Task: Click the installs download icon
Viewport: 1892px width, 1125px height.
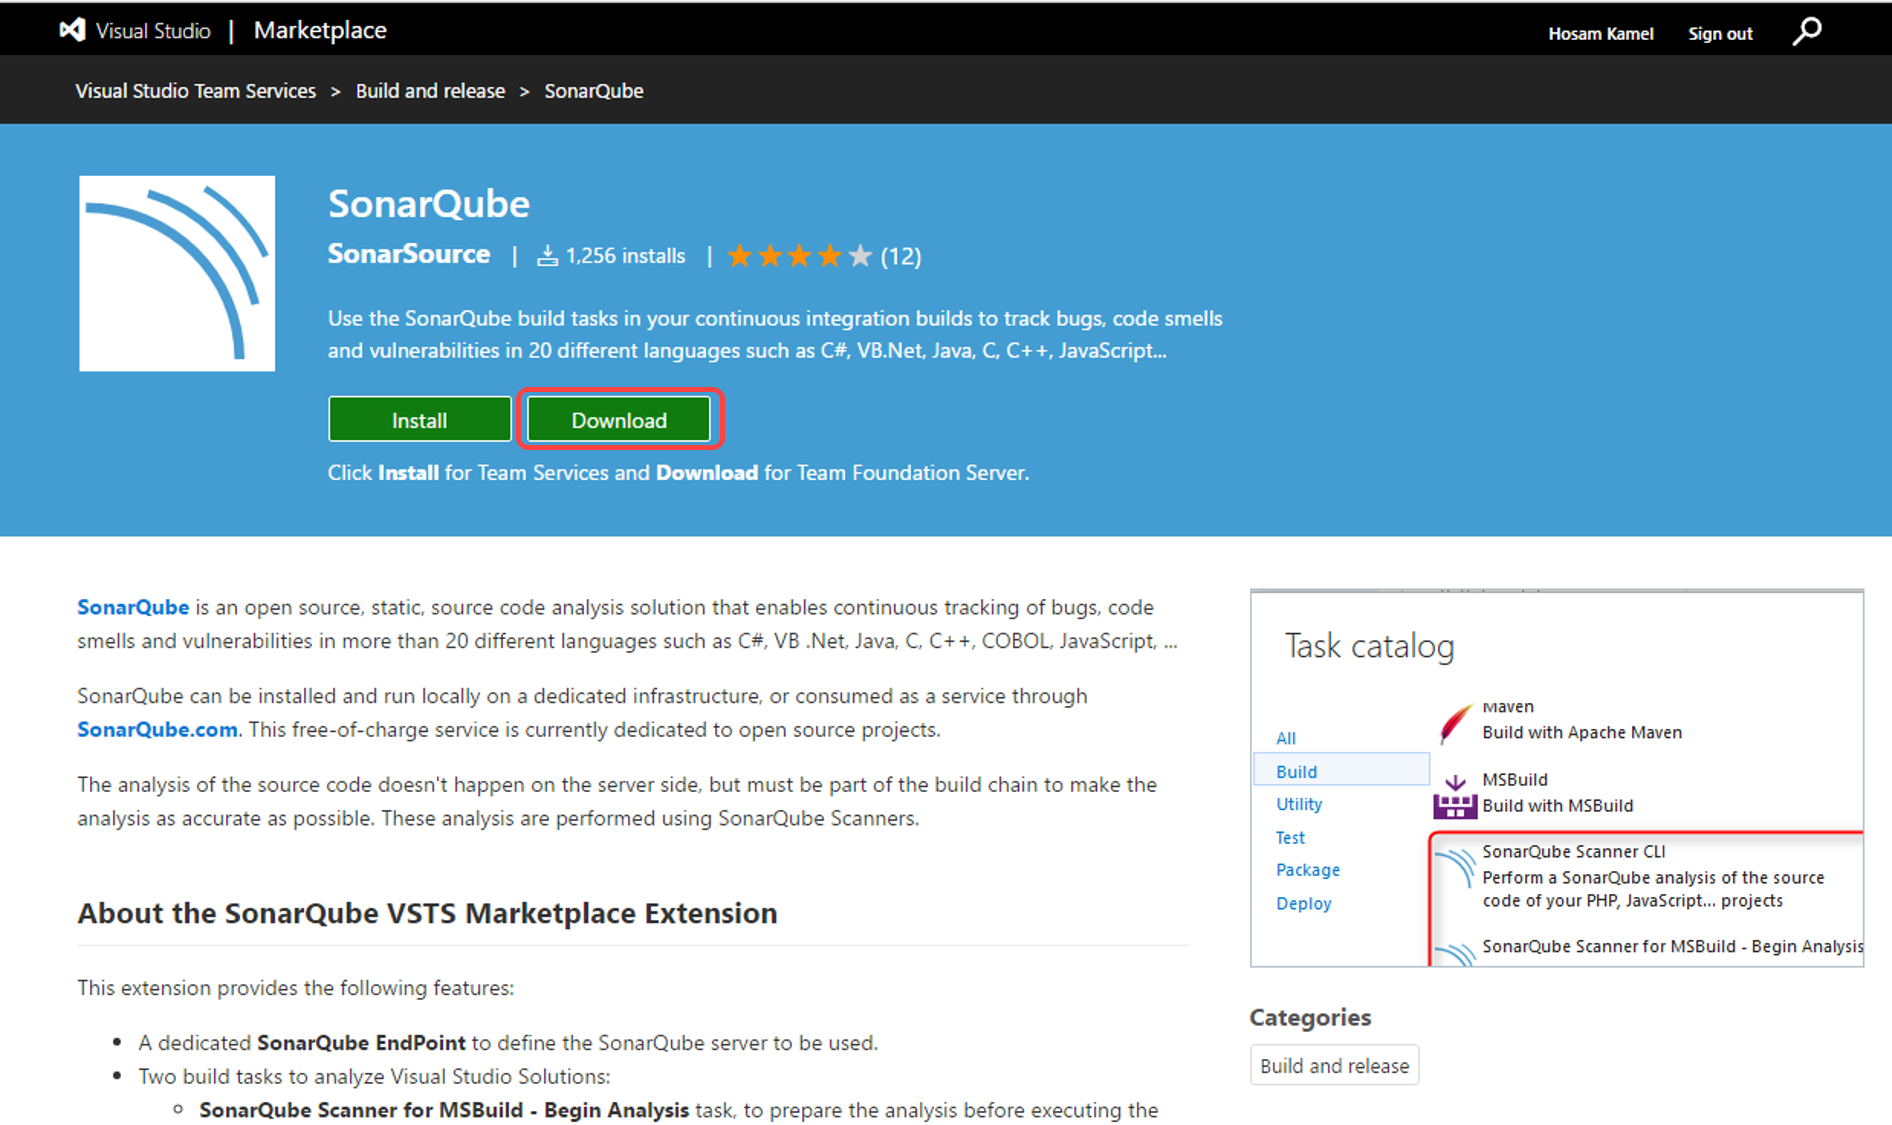Action: tap(547, 256)
